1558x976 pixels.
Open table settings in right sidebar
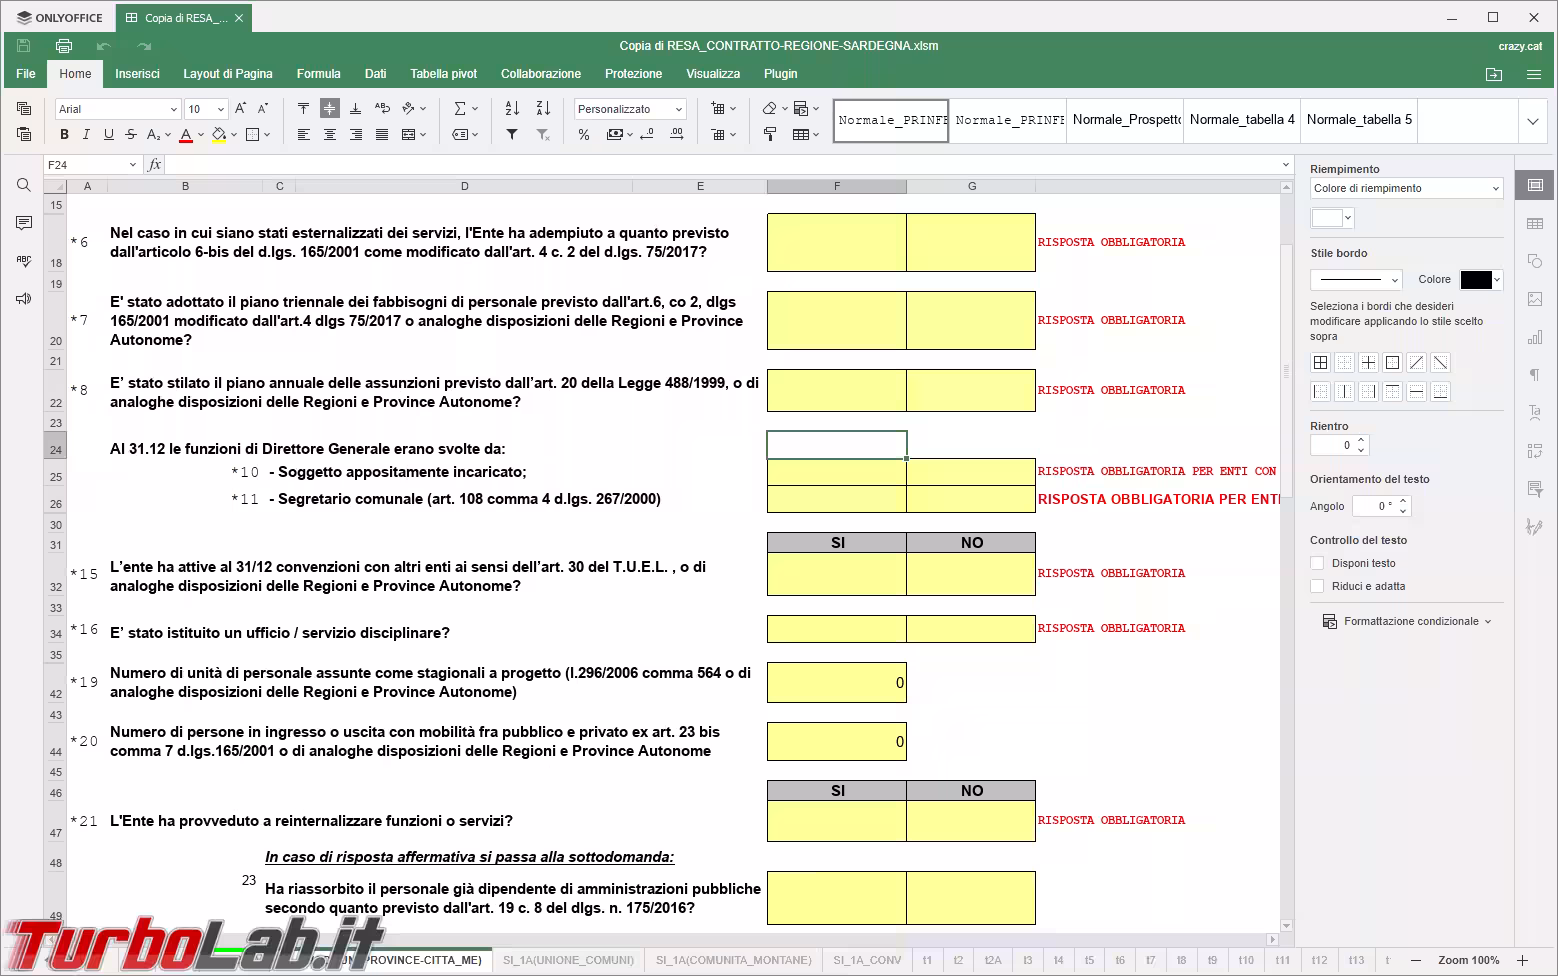point(1535,224)
